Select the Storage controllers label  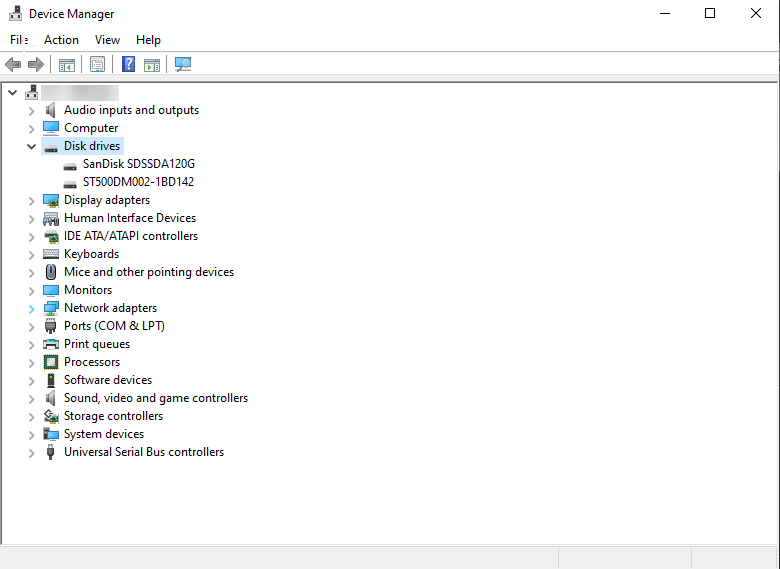click(x=113, y=416)
